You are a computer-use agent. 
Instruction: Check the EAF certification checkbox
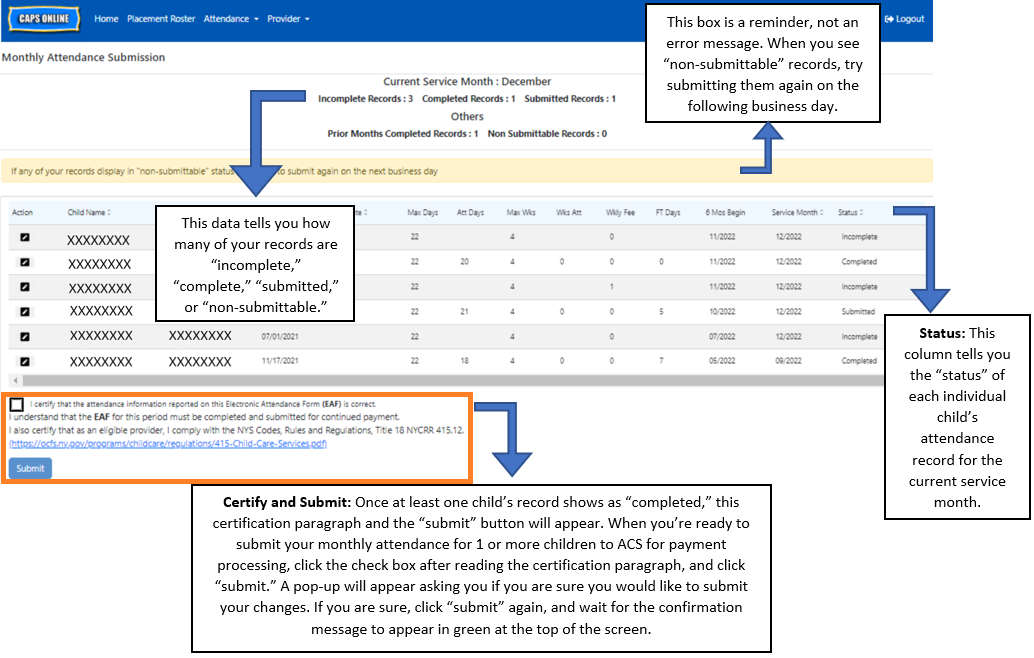(x=16, y=405)
